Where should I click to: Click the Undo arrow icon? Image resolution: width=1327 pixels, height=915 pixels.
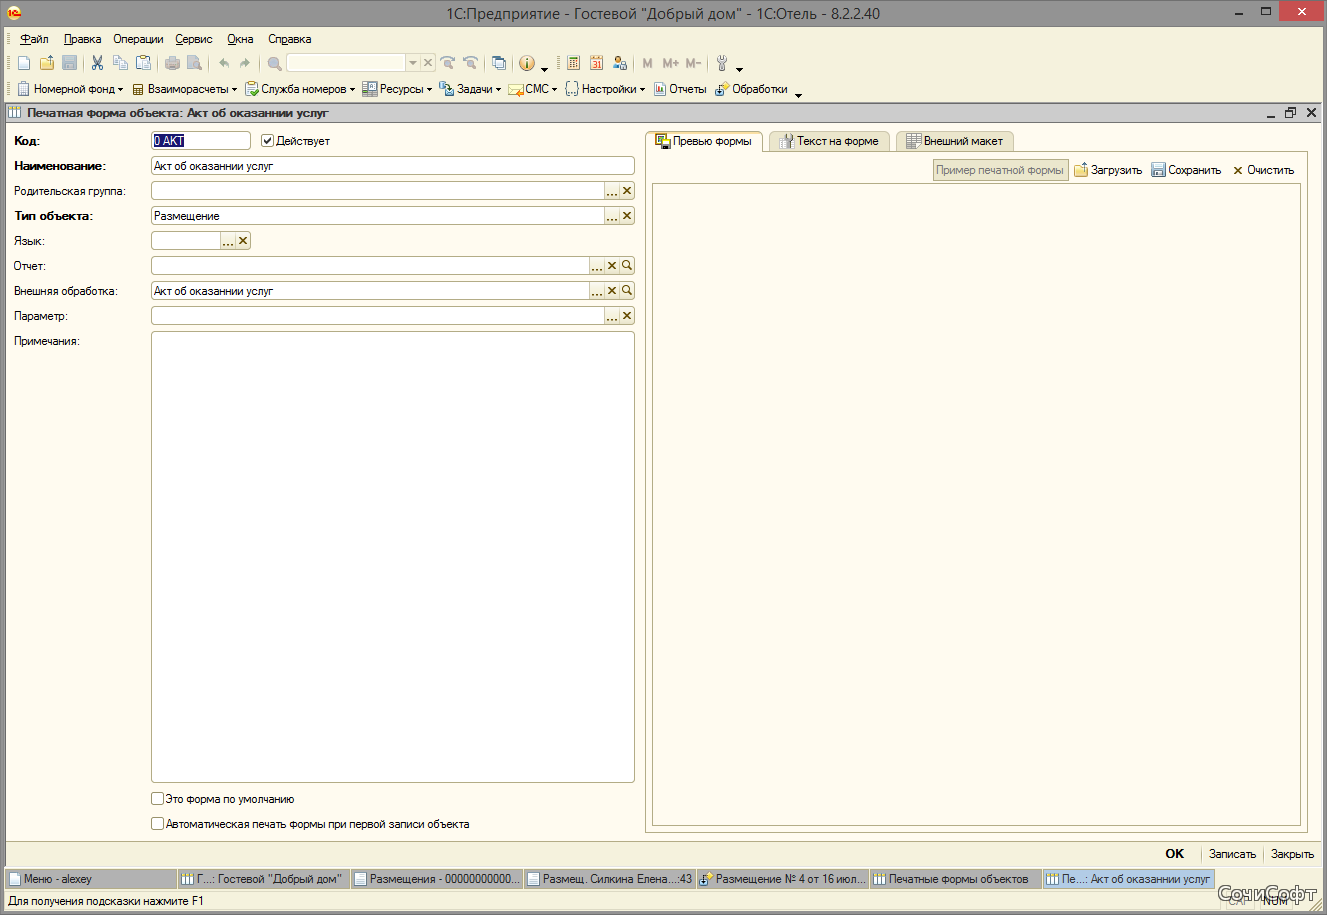click(x=224, y=63)
